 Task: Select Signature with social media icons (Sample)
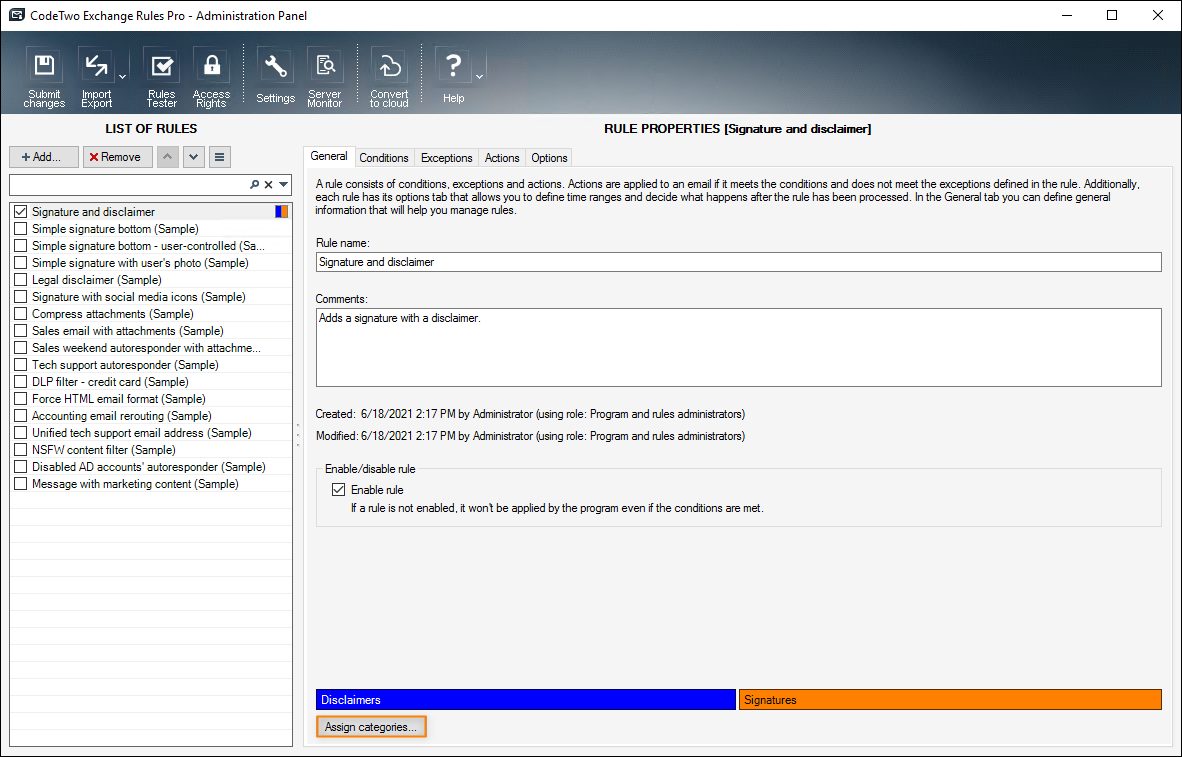(x=151, y=297)
